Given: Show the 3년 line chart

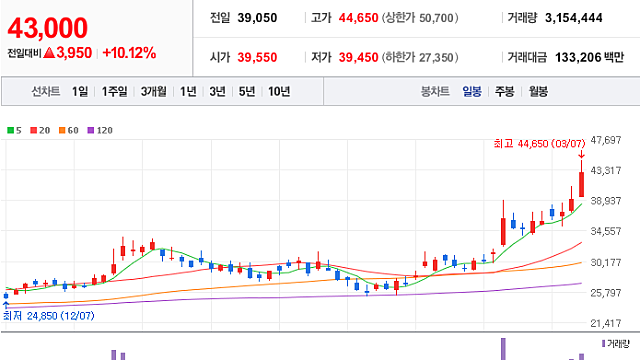Looking at the screenshot, I should coord(218,91).
